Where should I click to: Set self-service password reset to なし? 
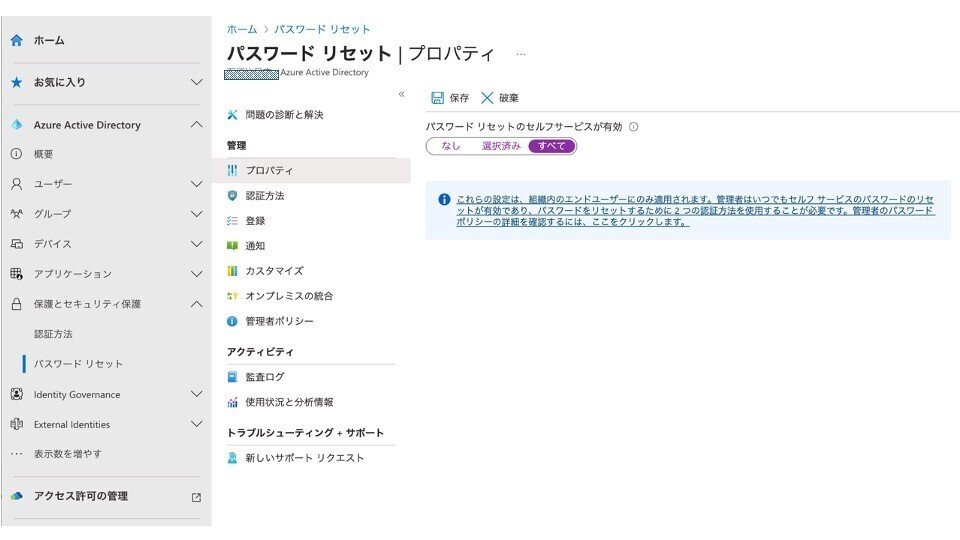[x=451, y=146]
